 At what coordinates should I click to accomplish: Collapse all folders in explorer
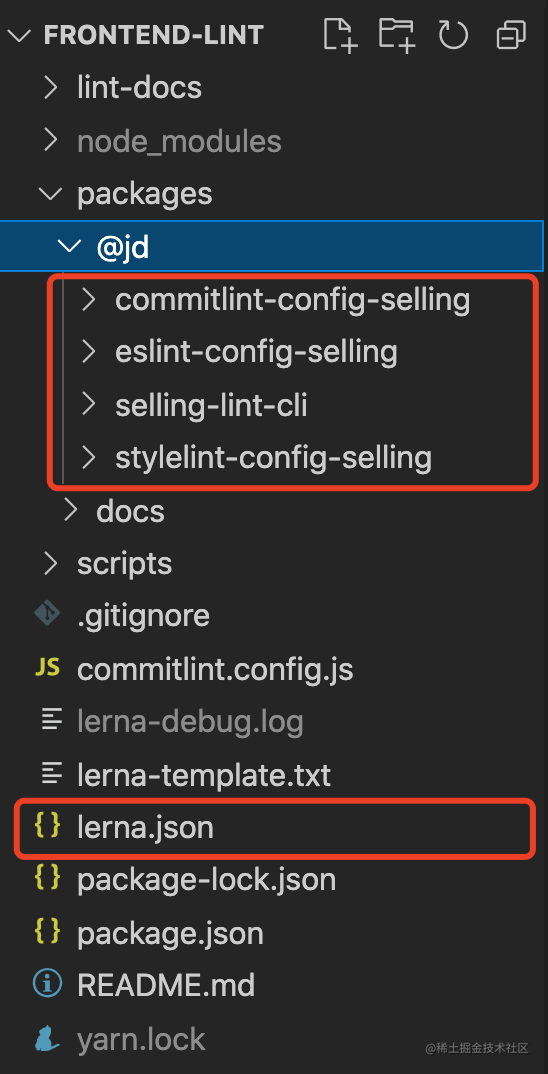coord(511,35)
